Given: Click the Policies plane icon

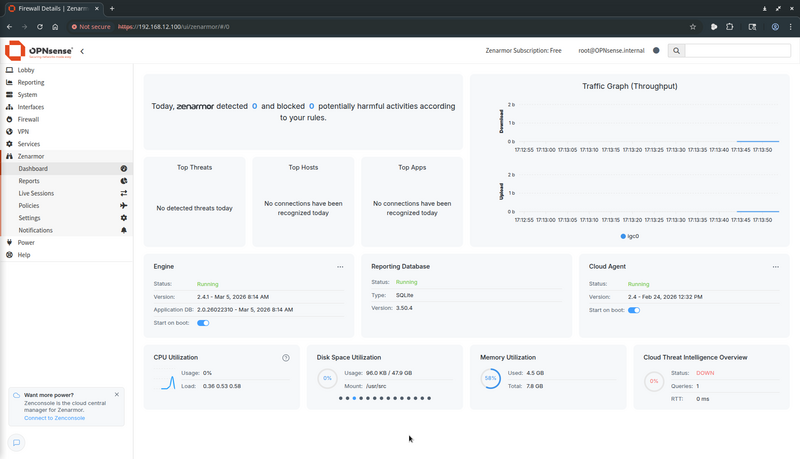Looking at the screenshot, I should pos(123,206).
